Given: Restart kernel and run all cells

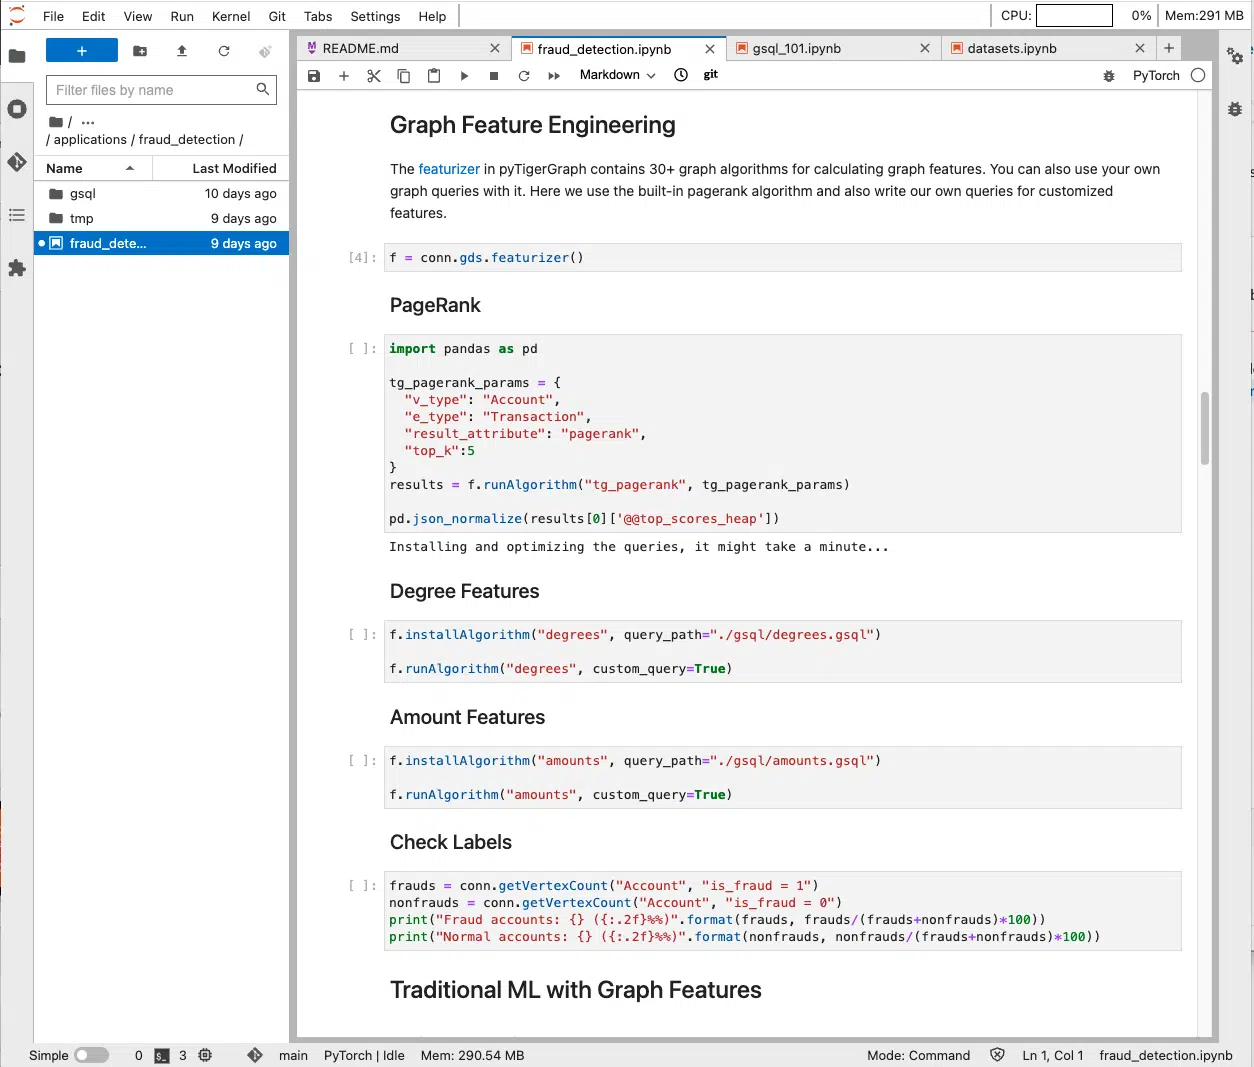Looking at the screenshot, I should click(x=554, y=76).
